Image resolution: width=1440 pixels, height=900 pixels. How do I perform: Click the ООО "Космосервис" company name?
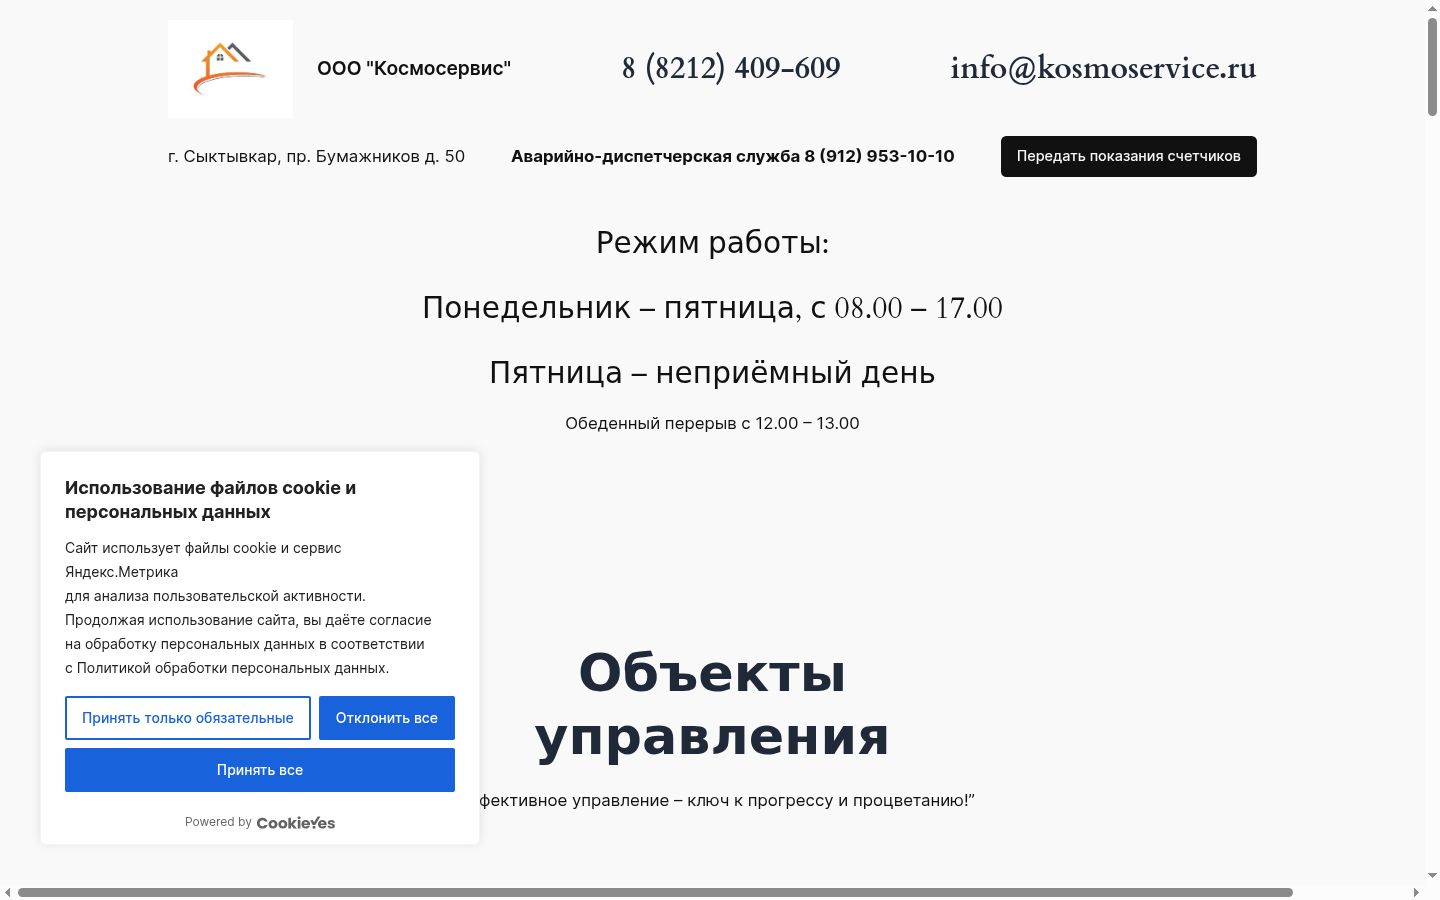414,69
